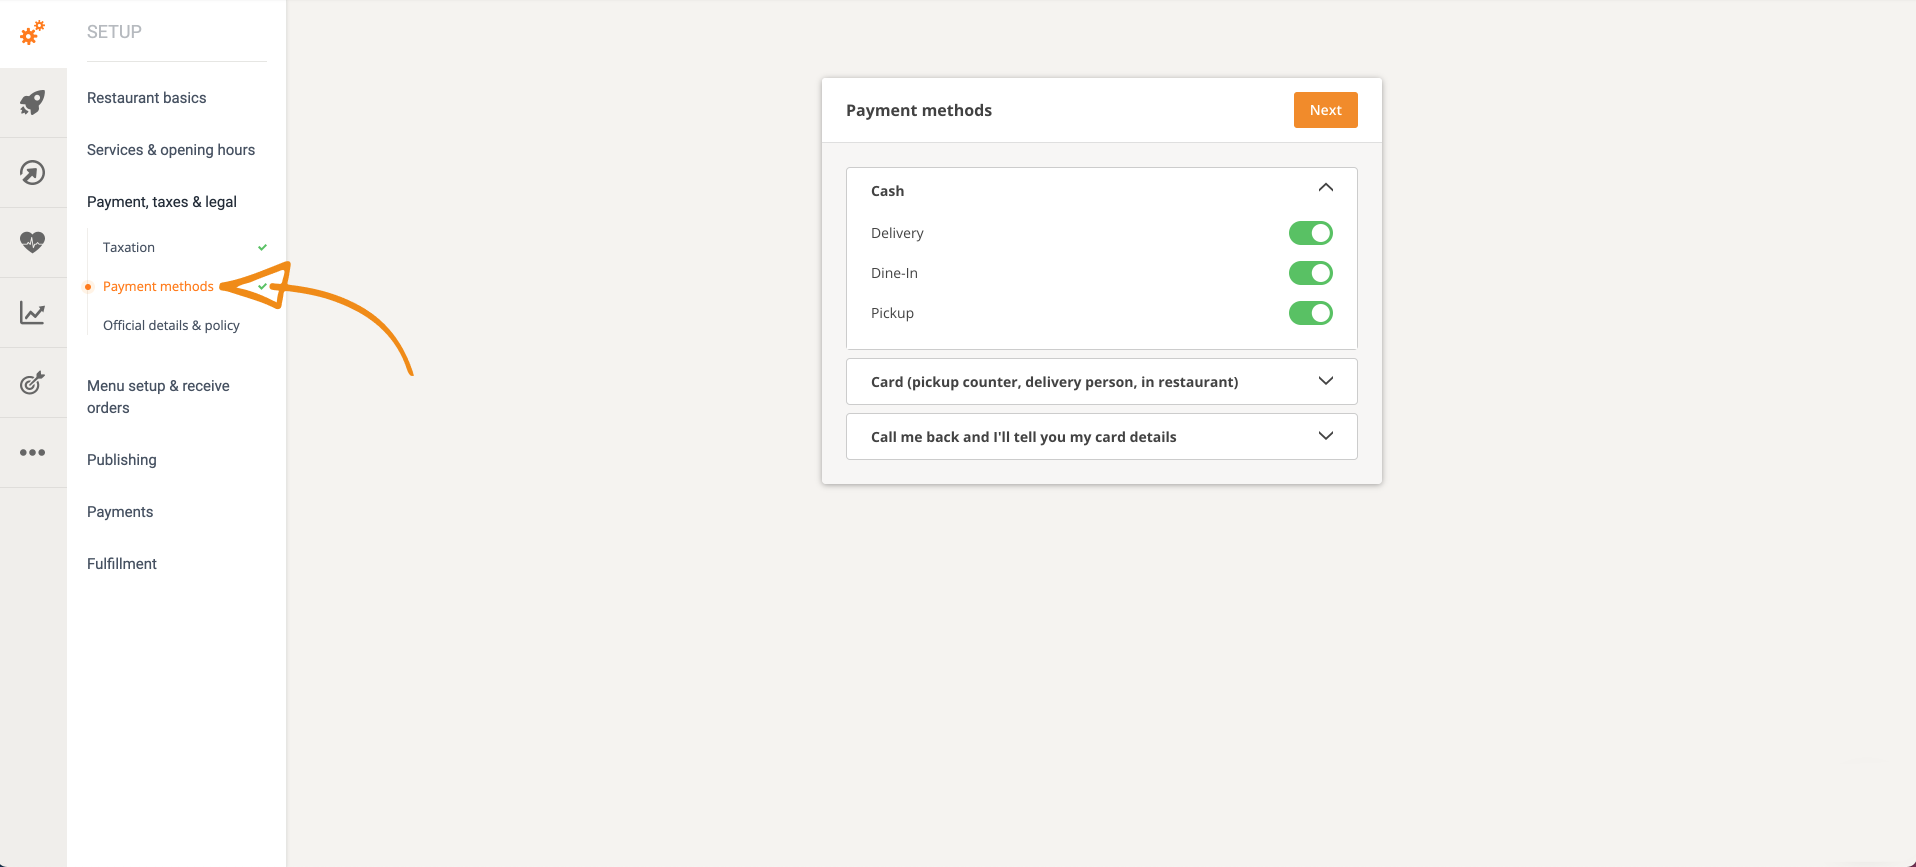Open the three-dots more icon
Image resolution: width=1916 pixels, height=867 pixels.
33,452
